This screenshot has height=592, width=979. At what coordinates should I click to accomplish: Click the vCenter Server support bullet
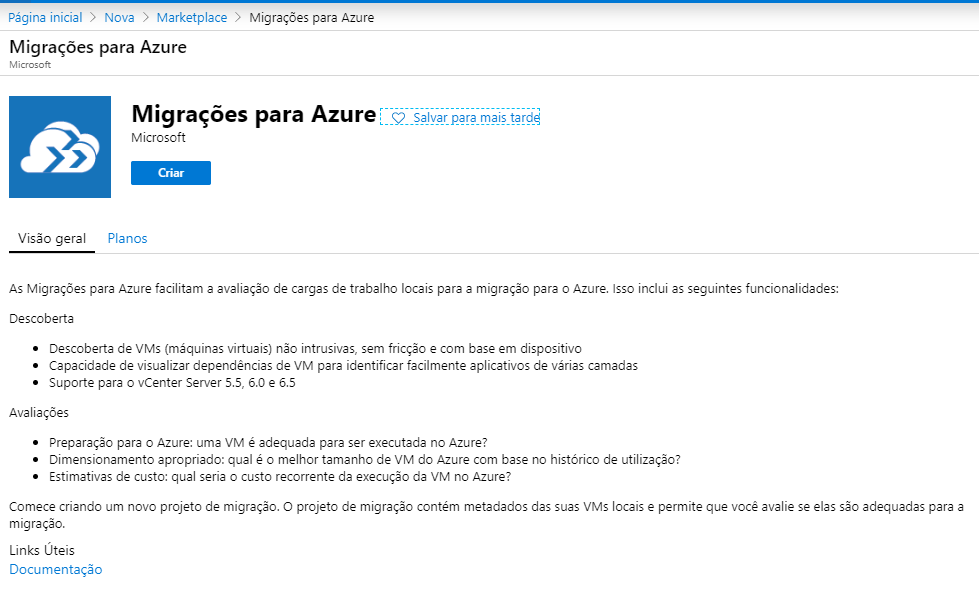[x=172, y=382]
